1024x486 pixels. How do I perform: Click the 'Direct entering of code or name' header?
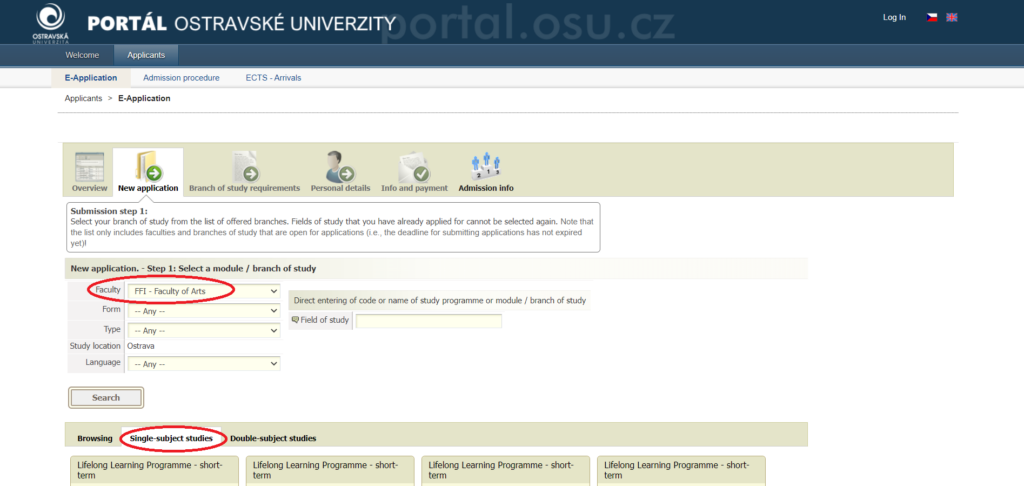click(440, 300)
